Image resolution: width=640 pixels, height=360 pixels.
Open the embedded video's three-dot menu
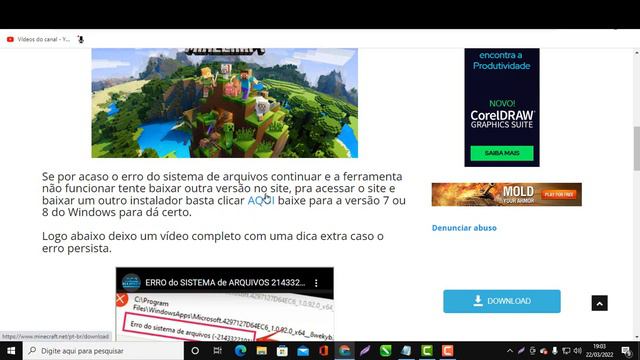pyautogui.click(x=316, y=282)
